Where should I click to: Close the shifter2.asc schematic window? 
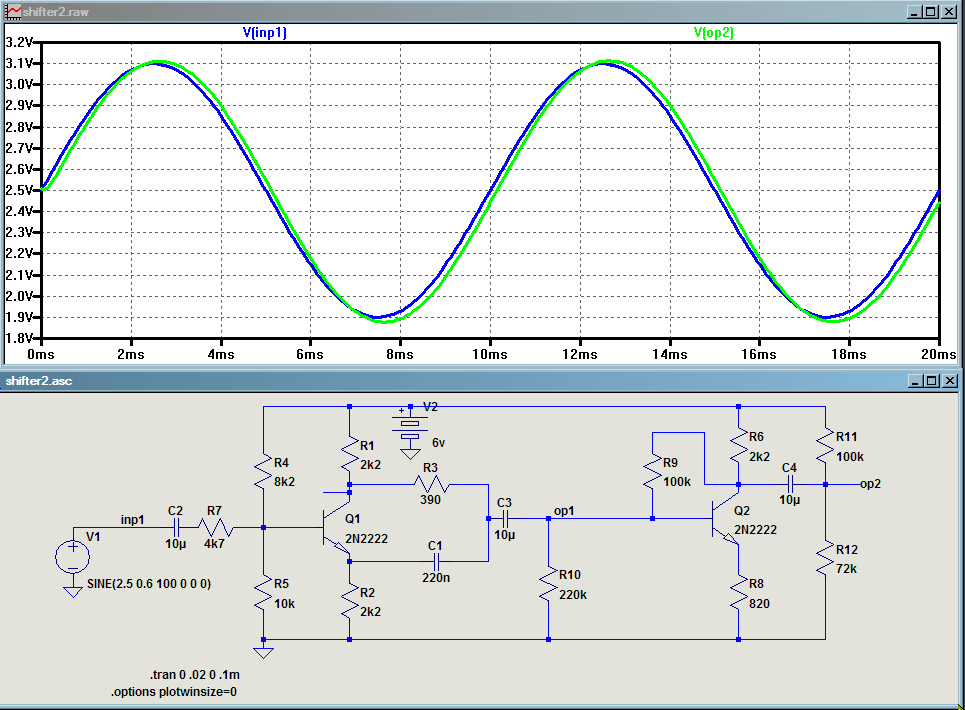point(950,381)
